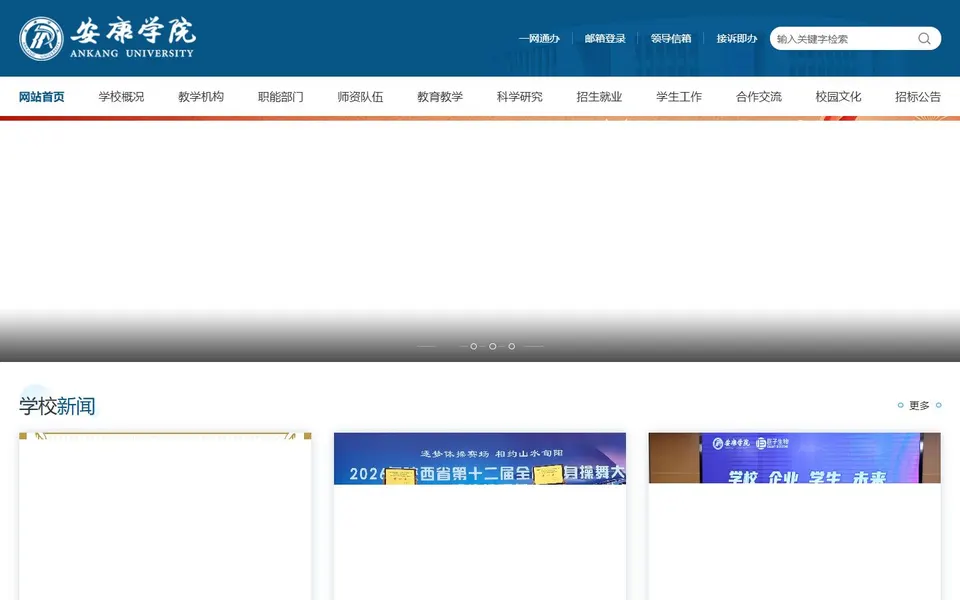Click the Ankang University logo

coord(107,39)
